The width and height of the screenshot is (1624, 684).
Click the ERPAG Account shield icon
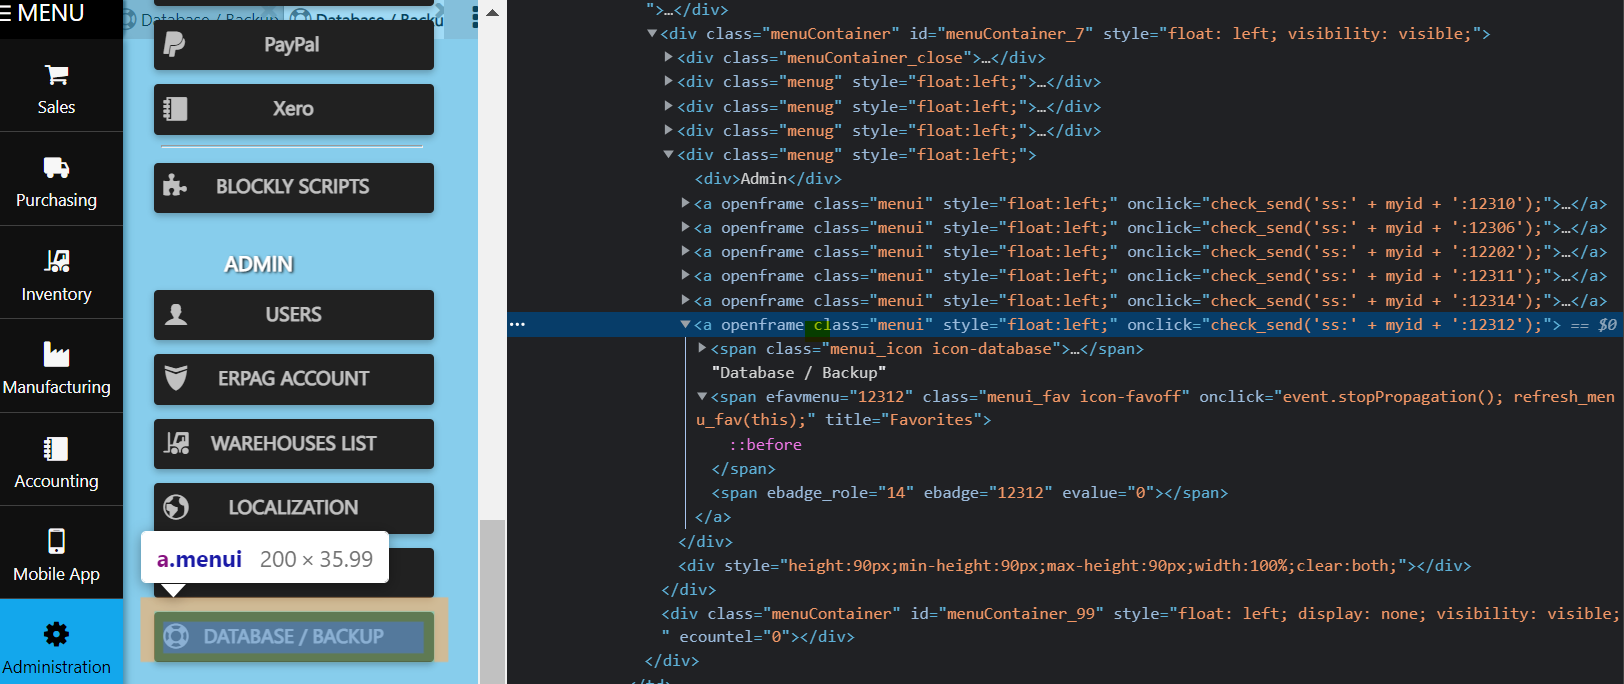pyautogui.click(x=176, y=378)
